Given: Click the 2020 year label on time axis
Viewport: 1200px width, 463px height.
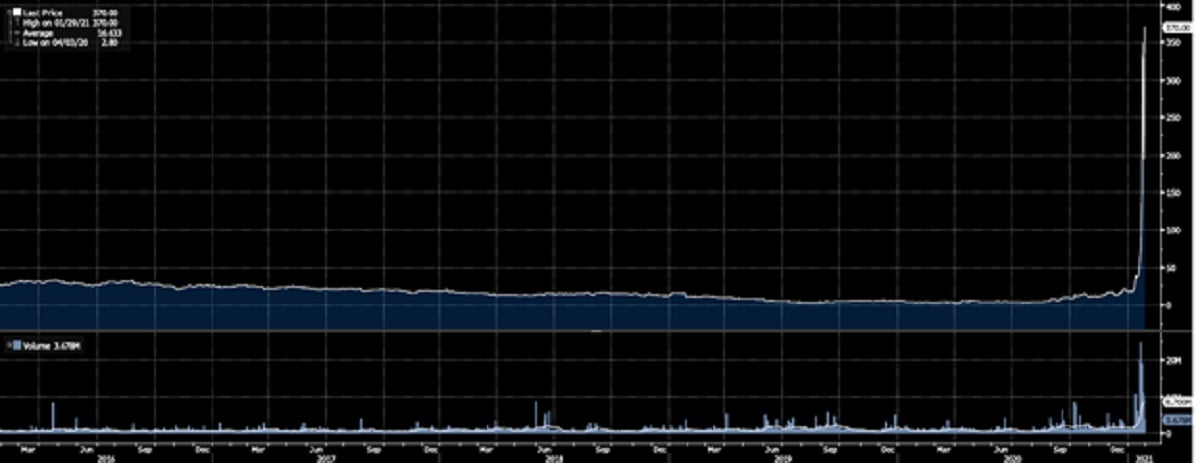Looking at the screenshot, I should [1013, 458].
